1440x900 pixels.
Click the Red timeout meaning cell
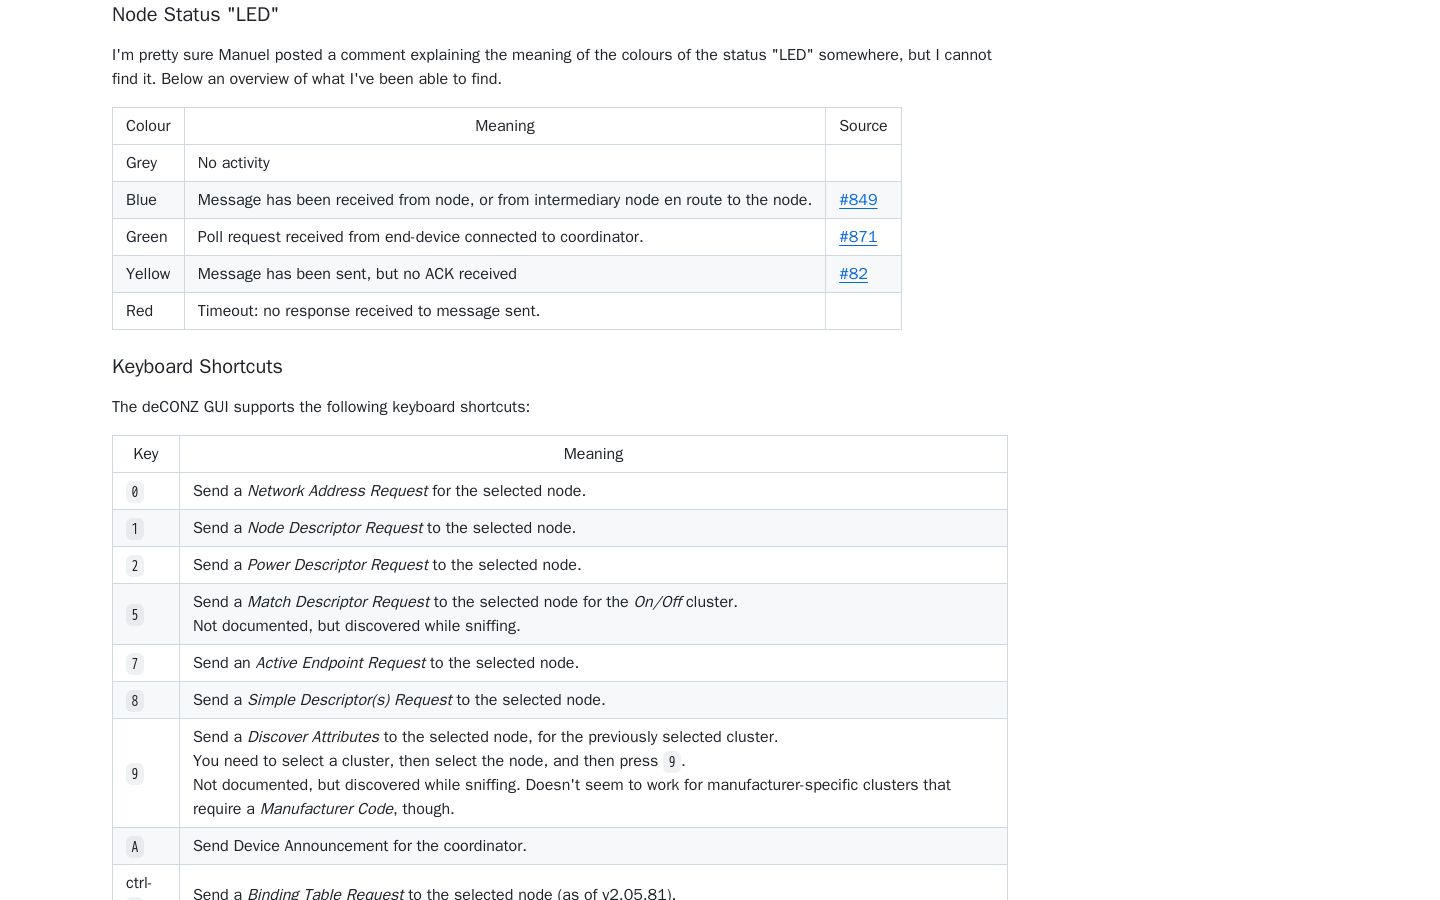point(505,311)
